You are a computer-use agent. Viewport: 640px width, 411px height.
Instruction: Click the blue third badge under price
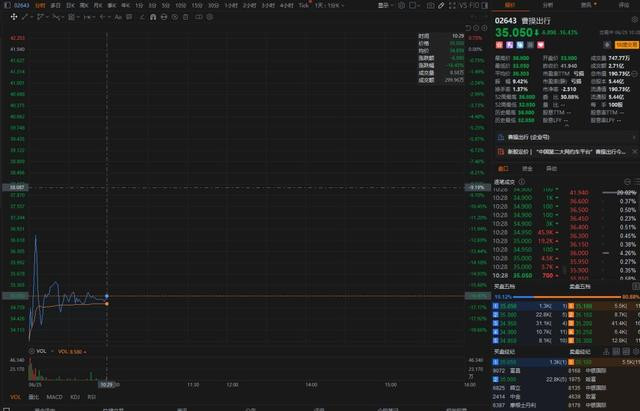520,45
